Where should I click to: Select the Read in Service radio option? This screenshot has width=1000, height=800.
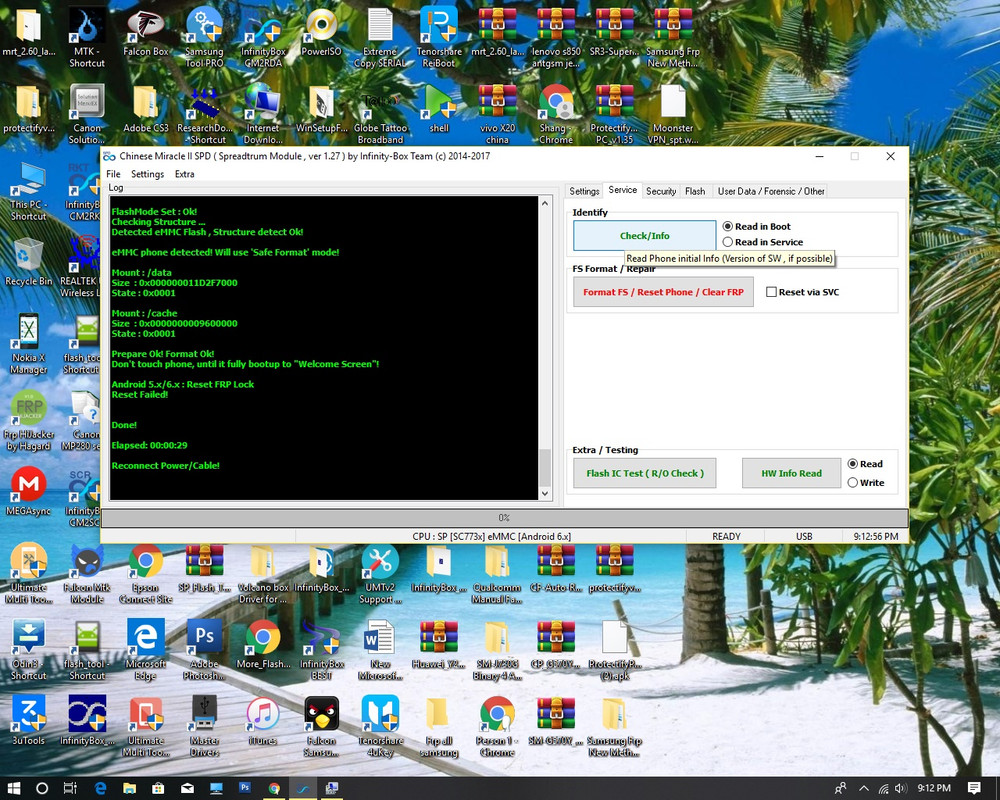[763, 242]
